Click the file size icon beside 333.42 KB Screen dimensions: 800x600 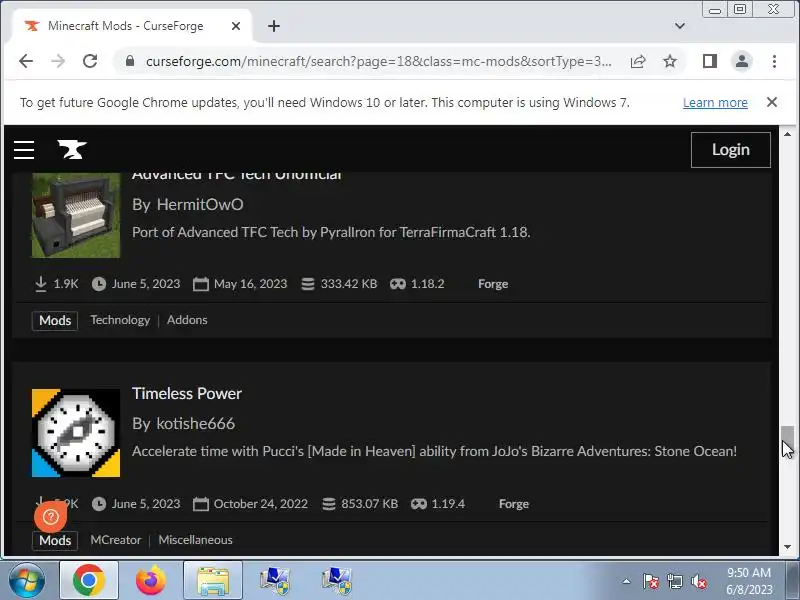pyautogui.click(x=308, y=284)
